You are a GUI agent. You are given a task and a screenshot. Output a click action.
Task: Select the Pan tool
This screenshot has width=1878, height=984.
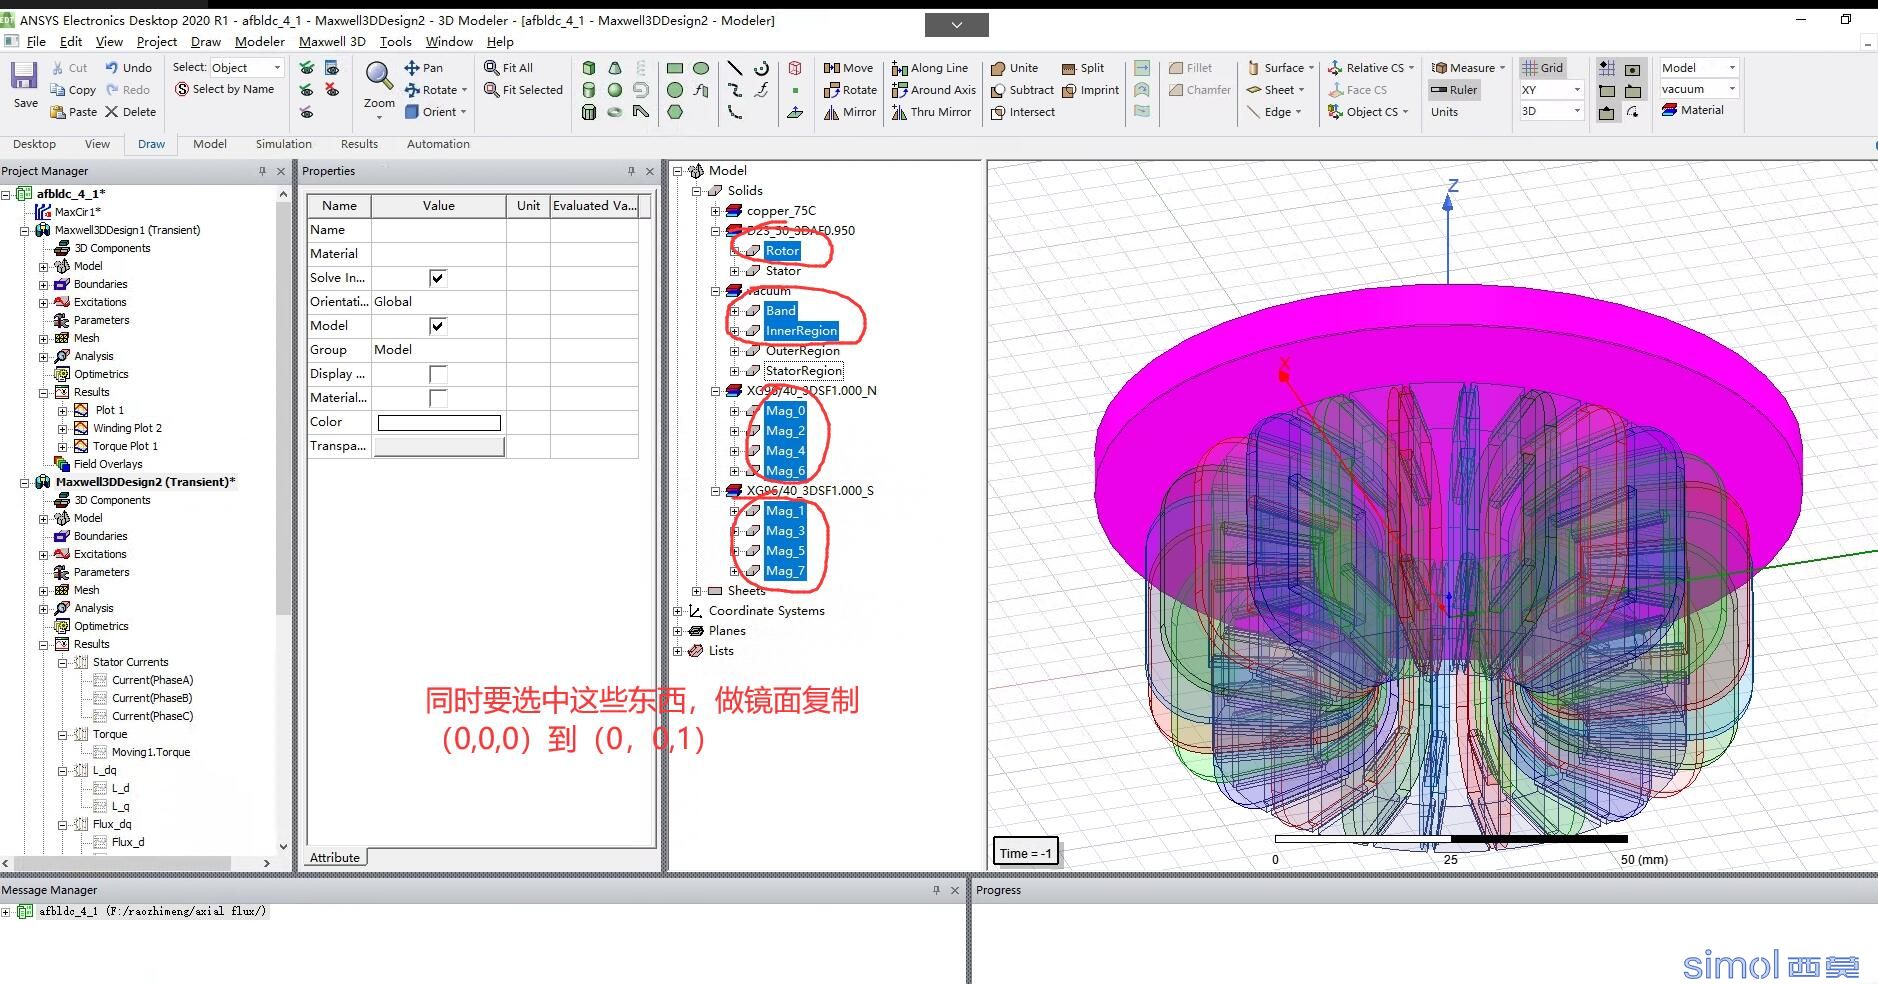[423, 68]
